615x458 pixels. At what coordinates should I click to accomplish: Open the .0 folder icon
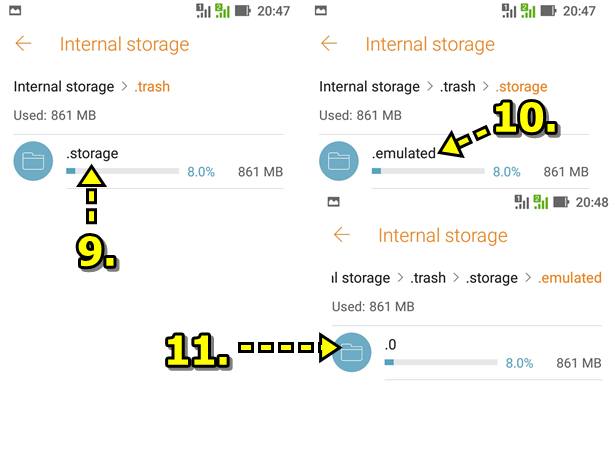(352, 352)
